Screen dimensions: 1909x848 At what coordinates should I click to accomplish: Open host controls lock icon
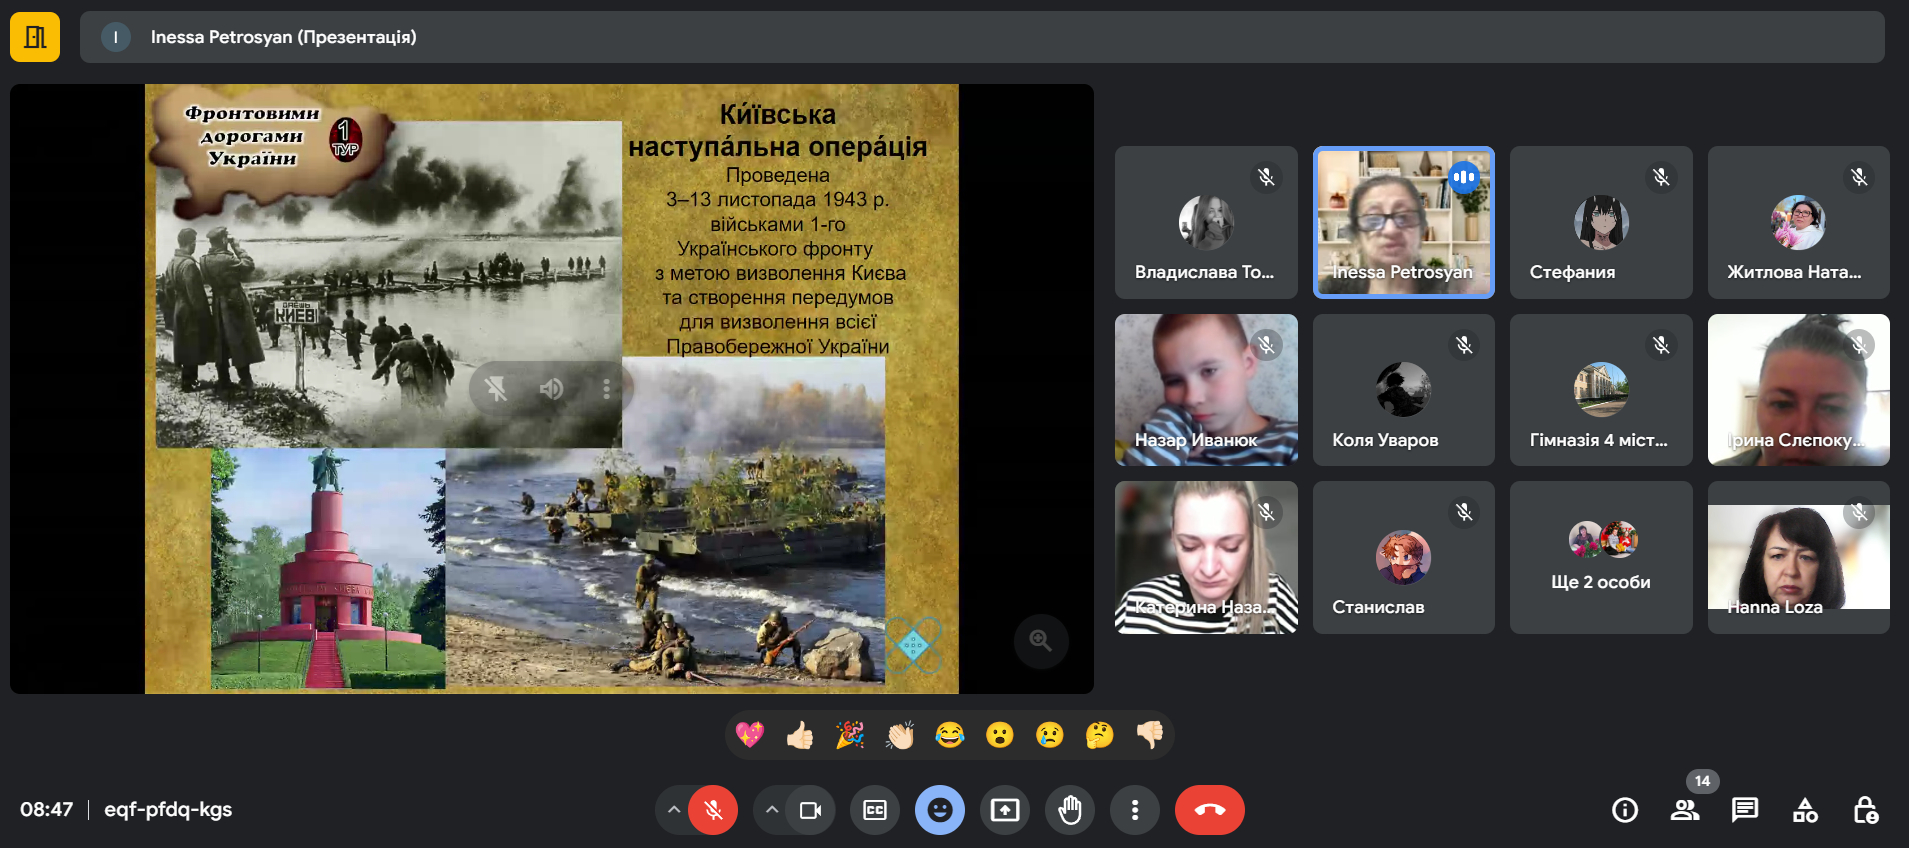[x=1865, y=810]
